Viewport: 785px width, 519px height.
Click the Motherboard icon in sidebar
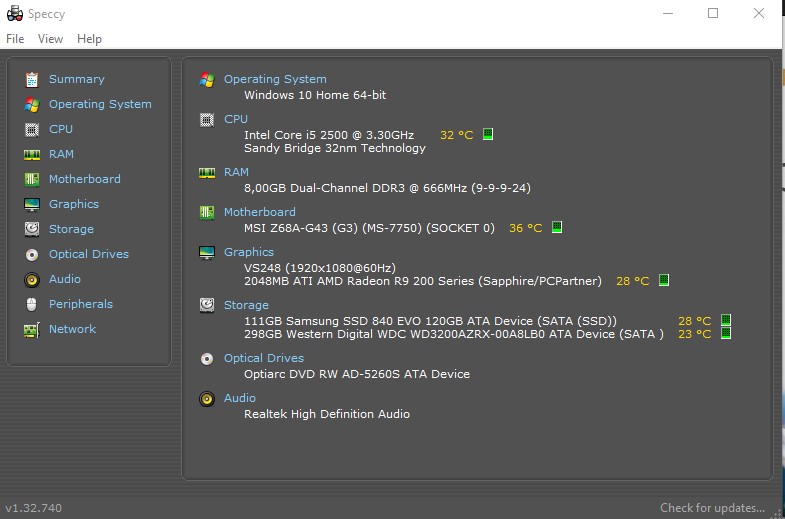pyautogui.click(x=32, y=180)
